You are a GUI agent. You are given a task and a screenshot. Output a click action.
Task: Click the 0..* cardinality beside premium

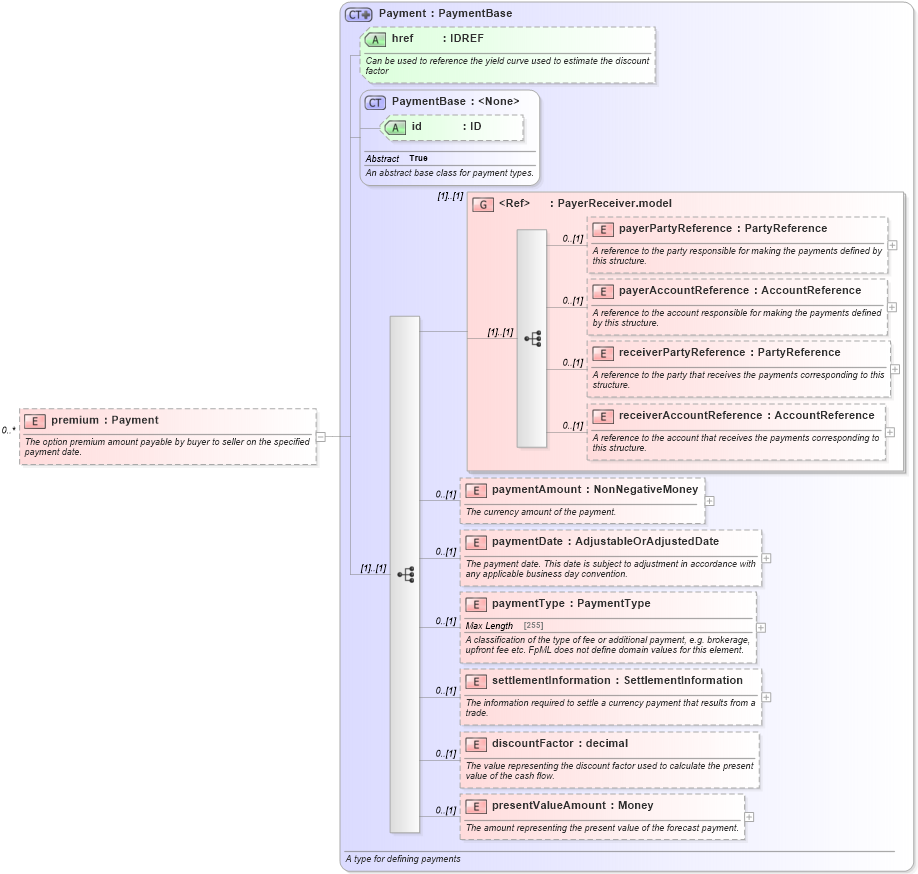[x=9, y=430]
